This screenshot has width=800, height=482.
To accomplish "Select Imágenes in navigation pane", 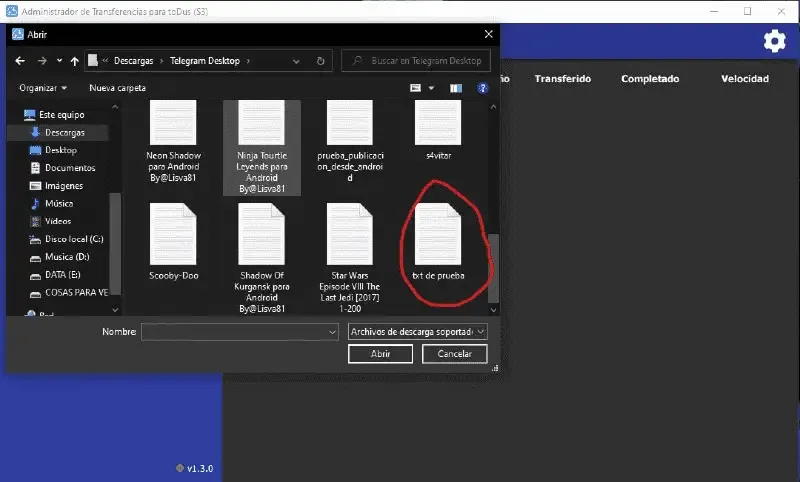I will tap(64, 186).
